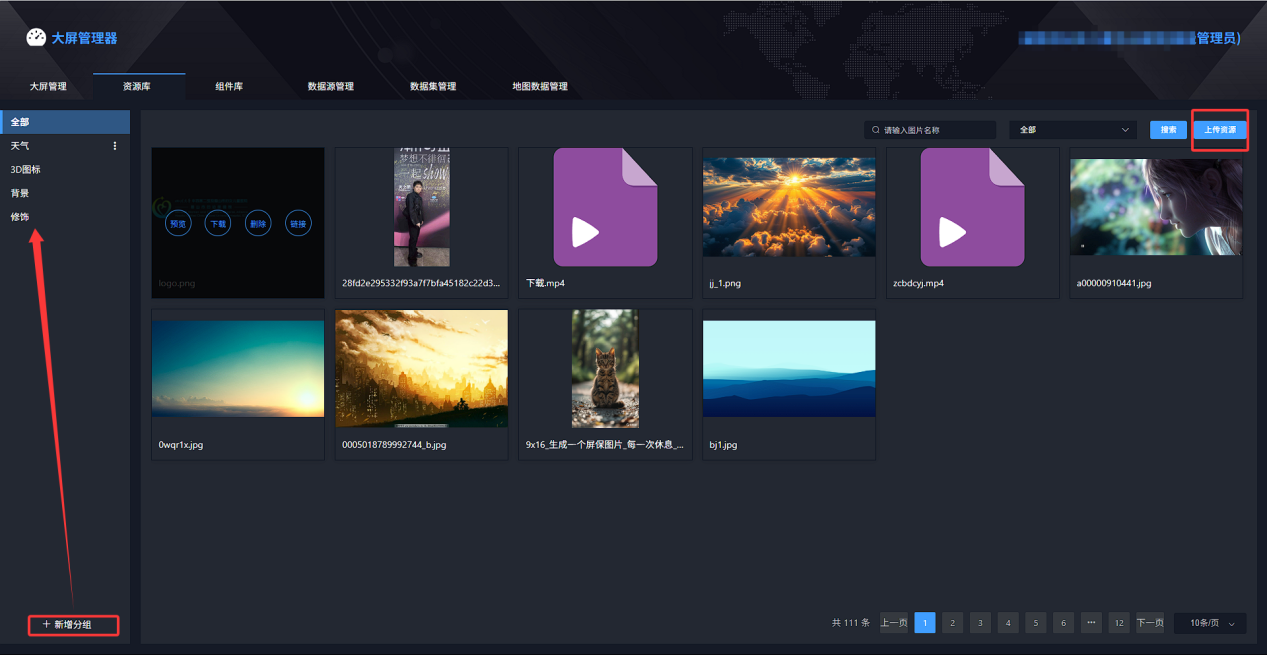Click the file name 0005018789992744_b.jpg
Screen dimensions: 1267x655
pos(394,445)
